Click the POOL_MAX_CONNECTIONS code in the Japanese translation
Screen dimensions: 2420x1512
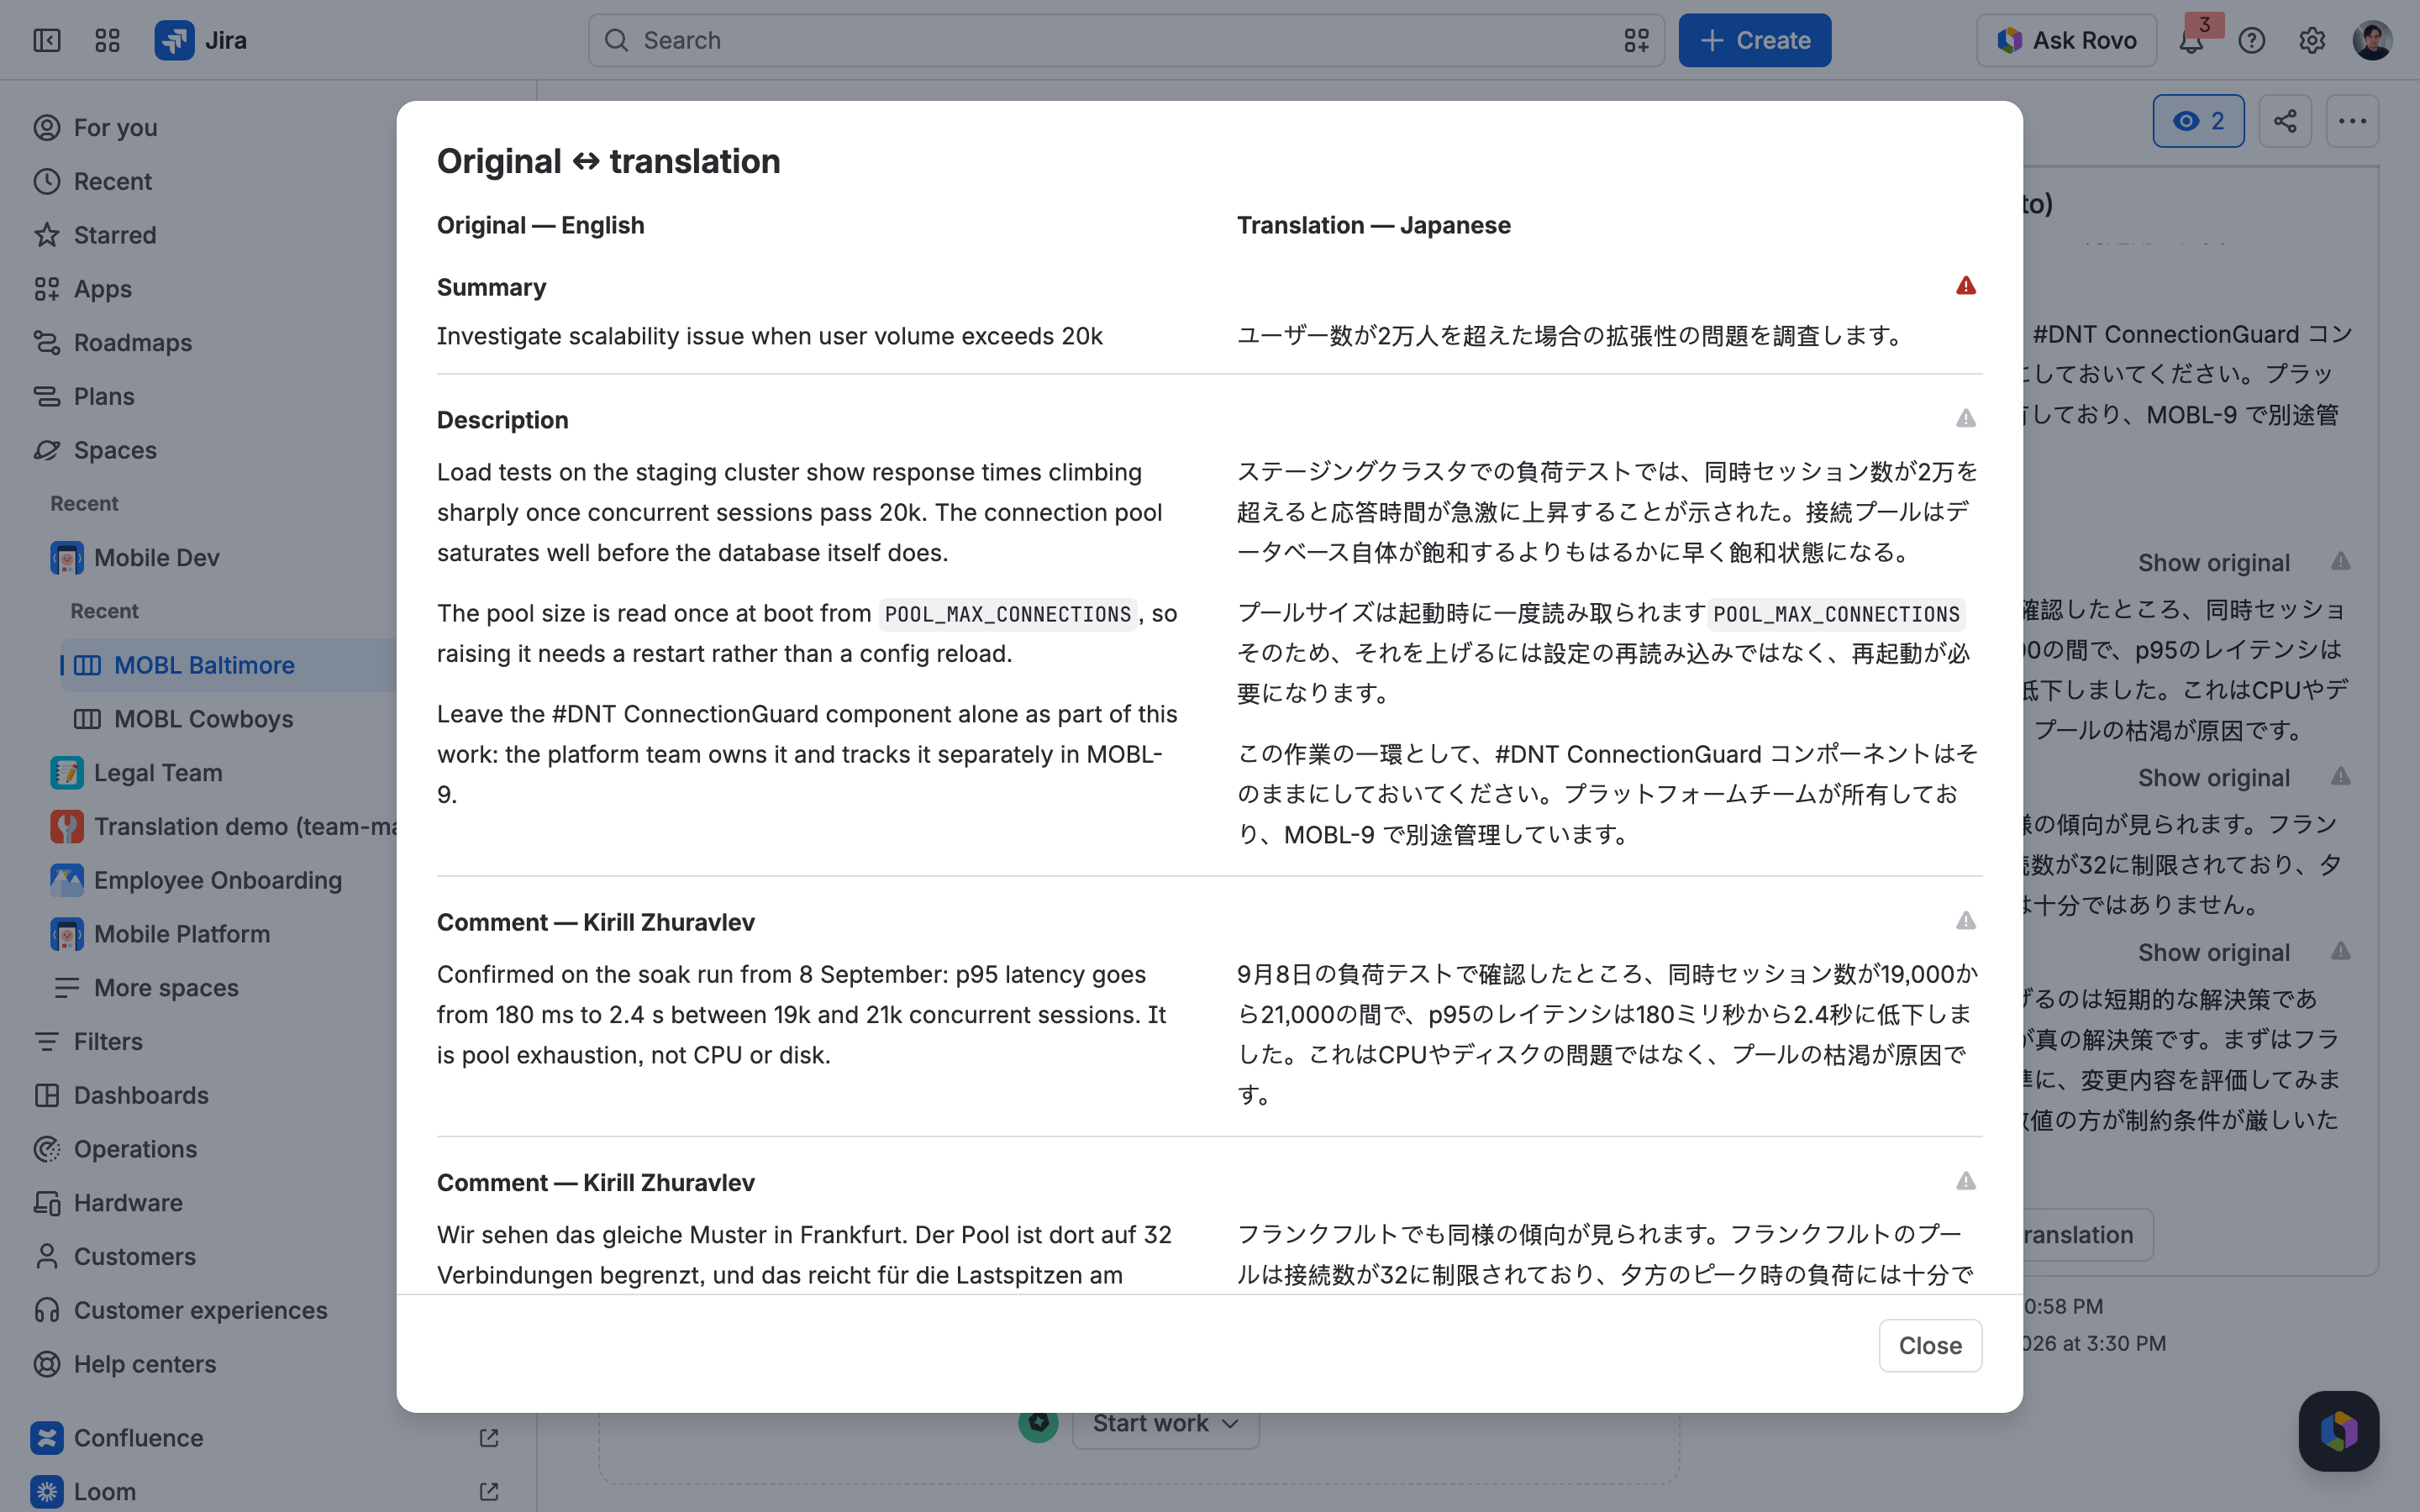tap(1837, 614)
